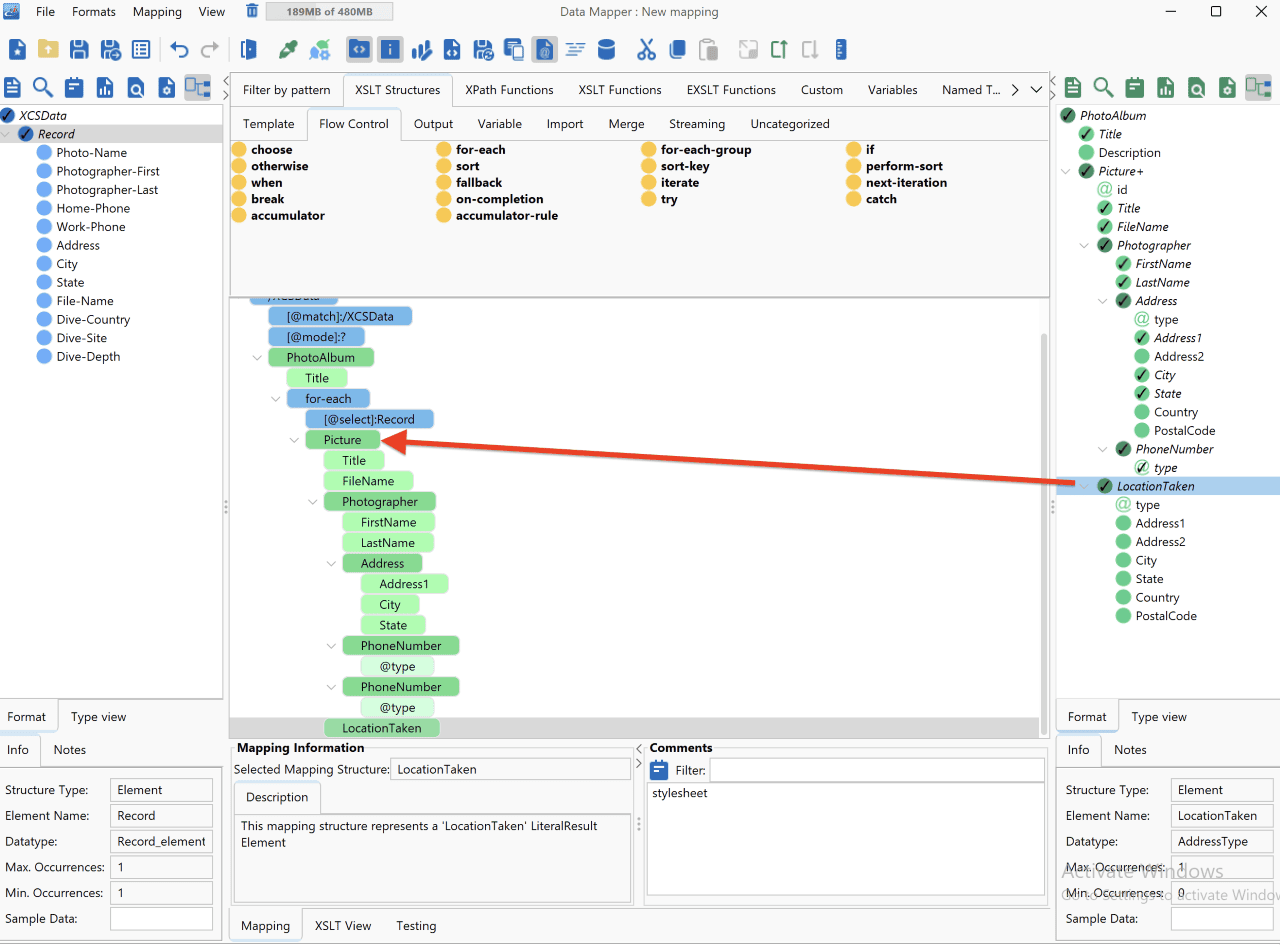Screen dimensions: 1280x945
Task: Open the Testing tab at bottom
Action: pyautogui.click(x=416, y=926)
